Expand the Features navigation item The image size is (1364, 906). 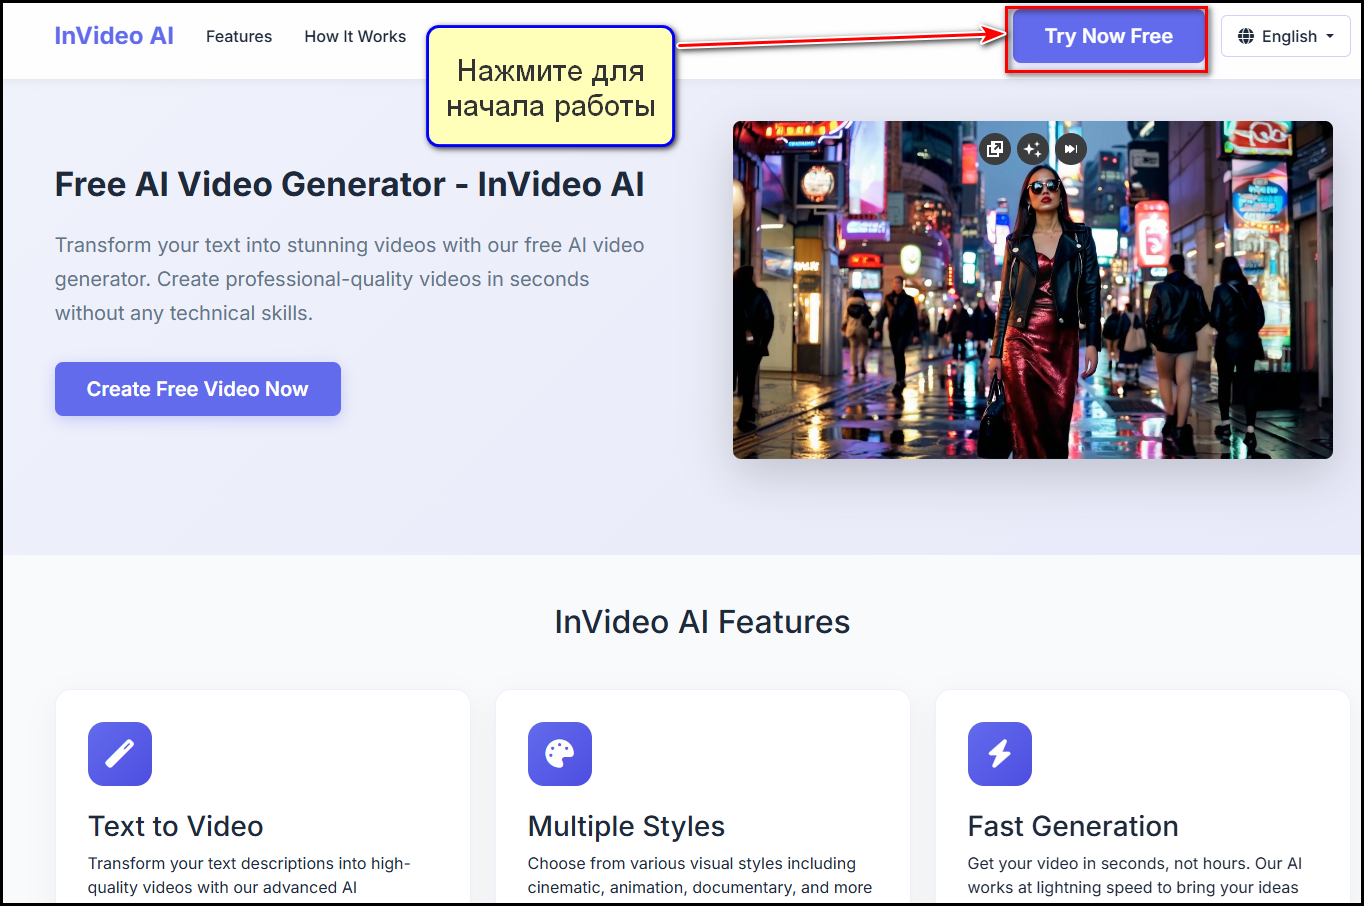[239, 36]
